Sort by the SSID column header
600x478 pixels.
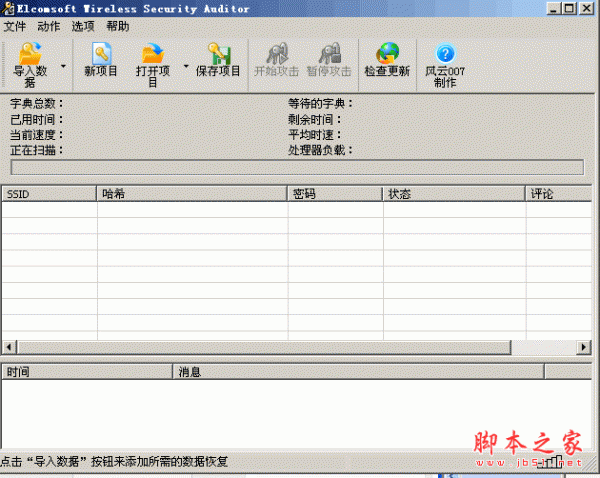click(49, 194)
